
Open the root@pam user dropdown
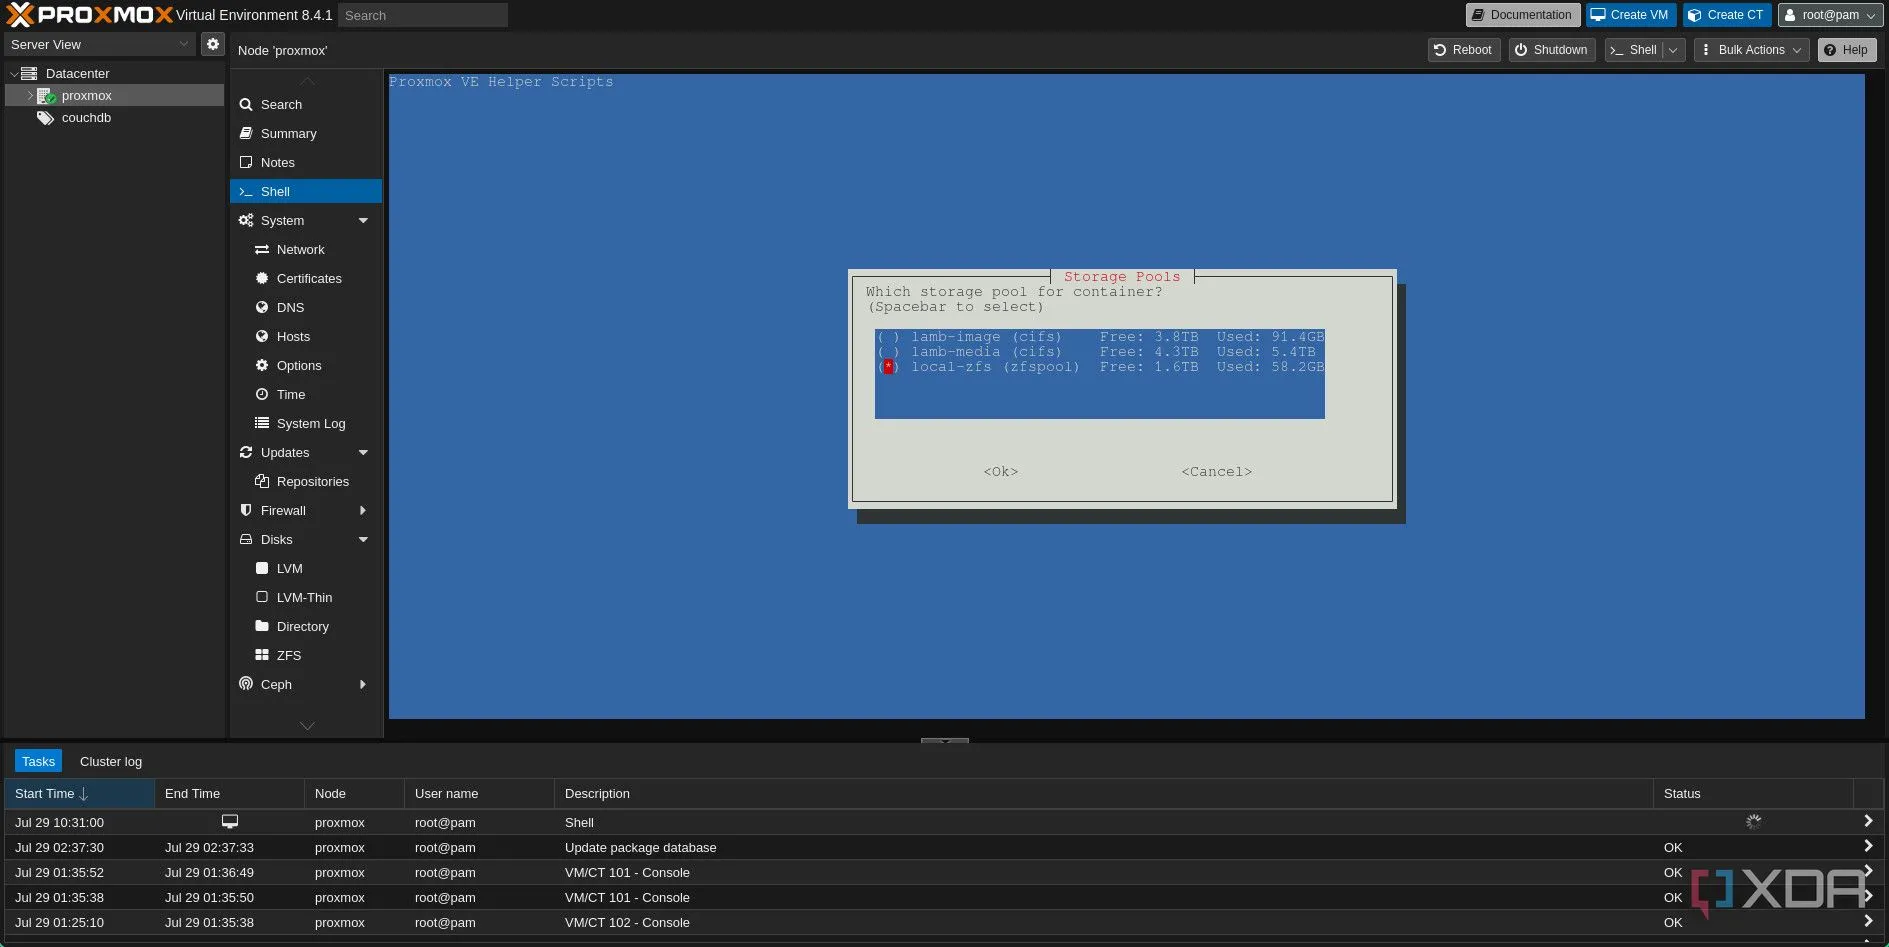pos(1830,15)
